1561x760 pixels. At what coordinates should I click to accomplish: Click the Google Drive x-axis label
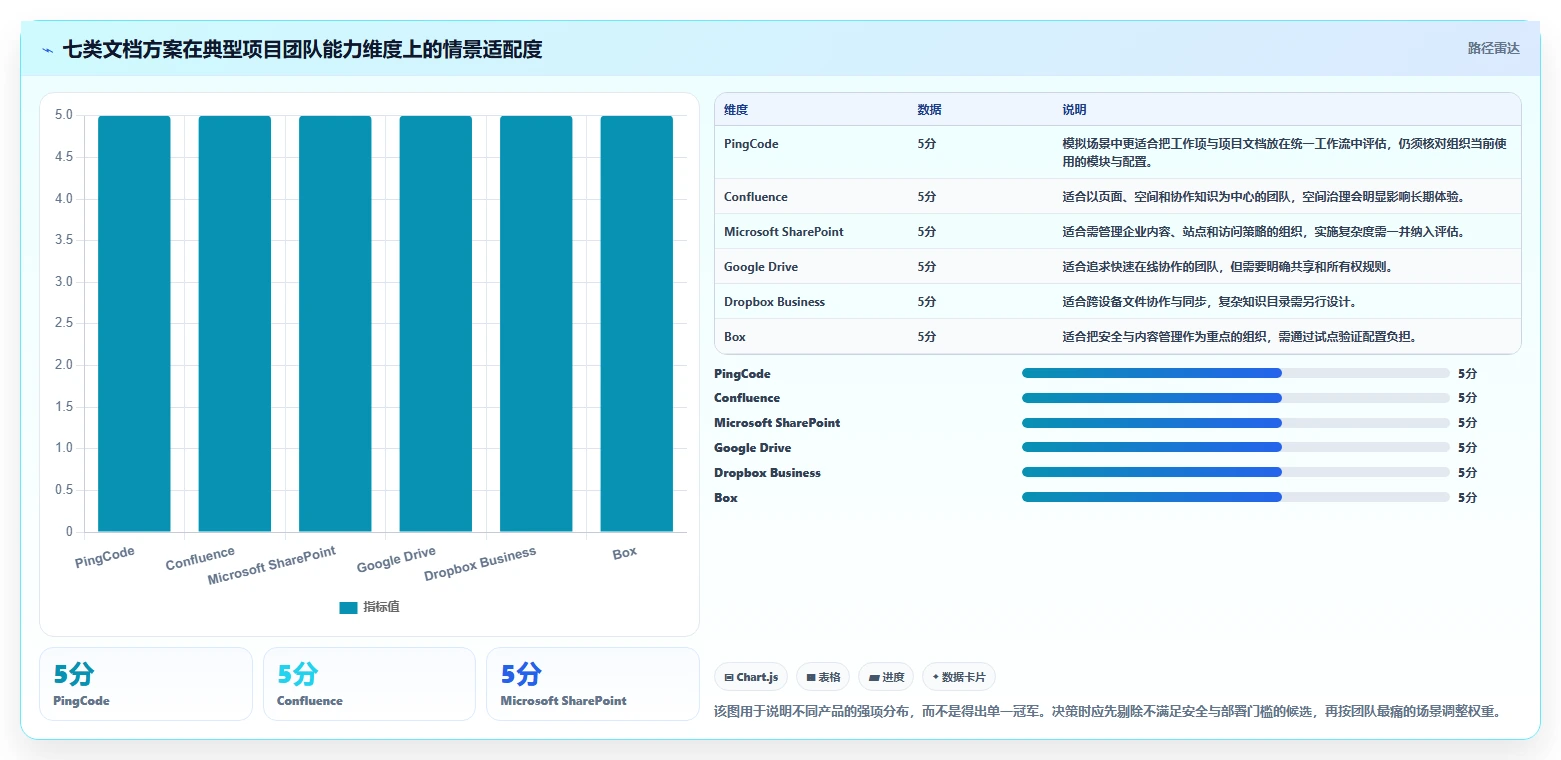pyautogui.click(x=396, y=560)
